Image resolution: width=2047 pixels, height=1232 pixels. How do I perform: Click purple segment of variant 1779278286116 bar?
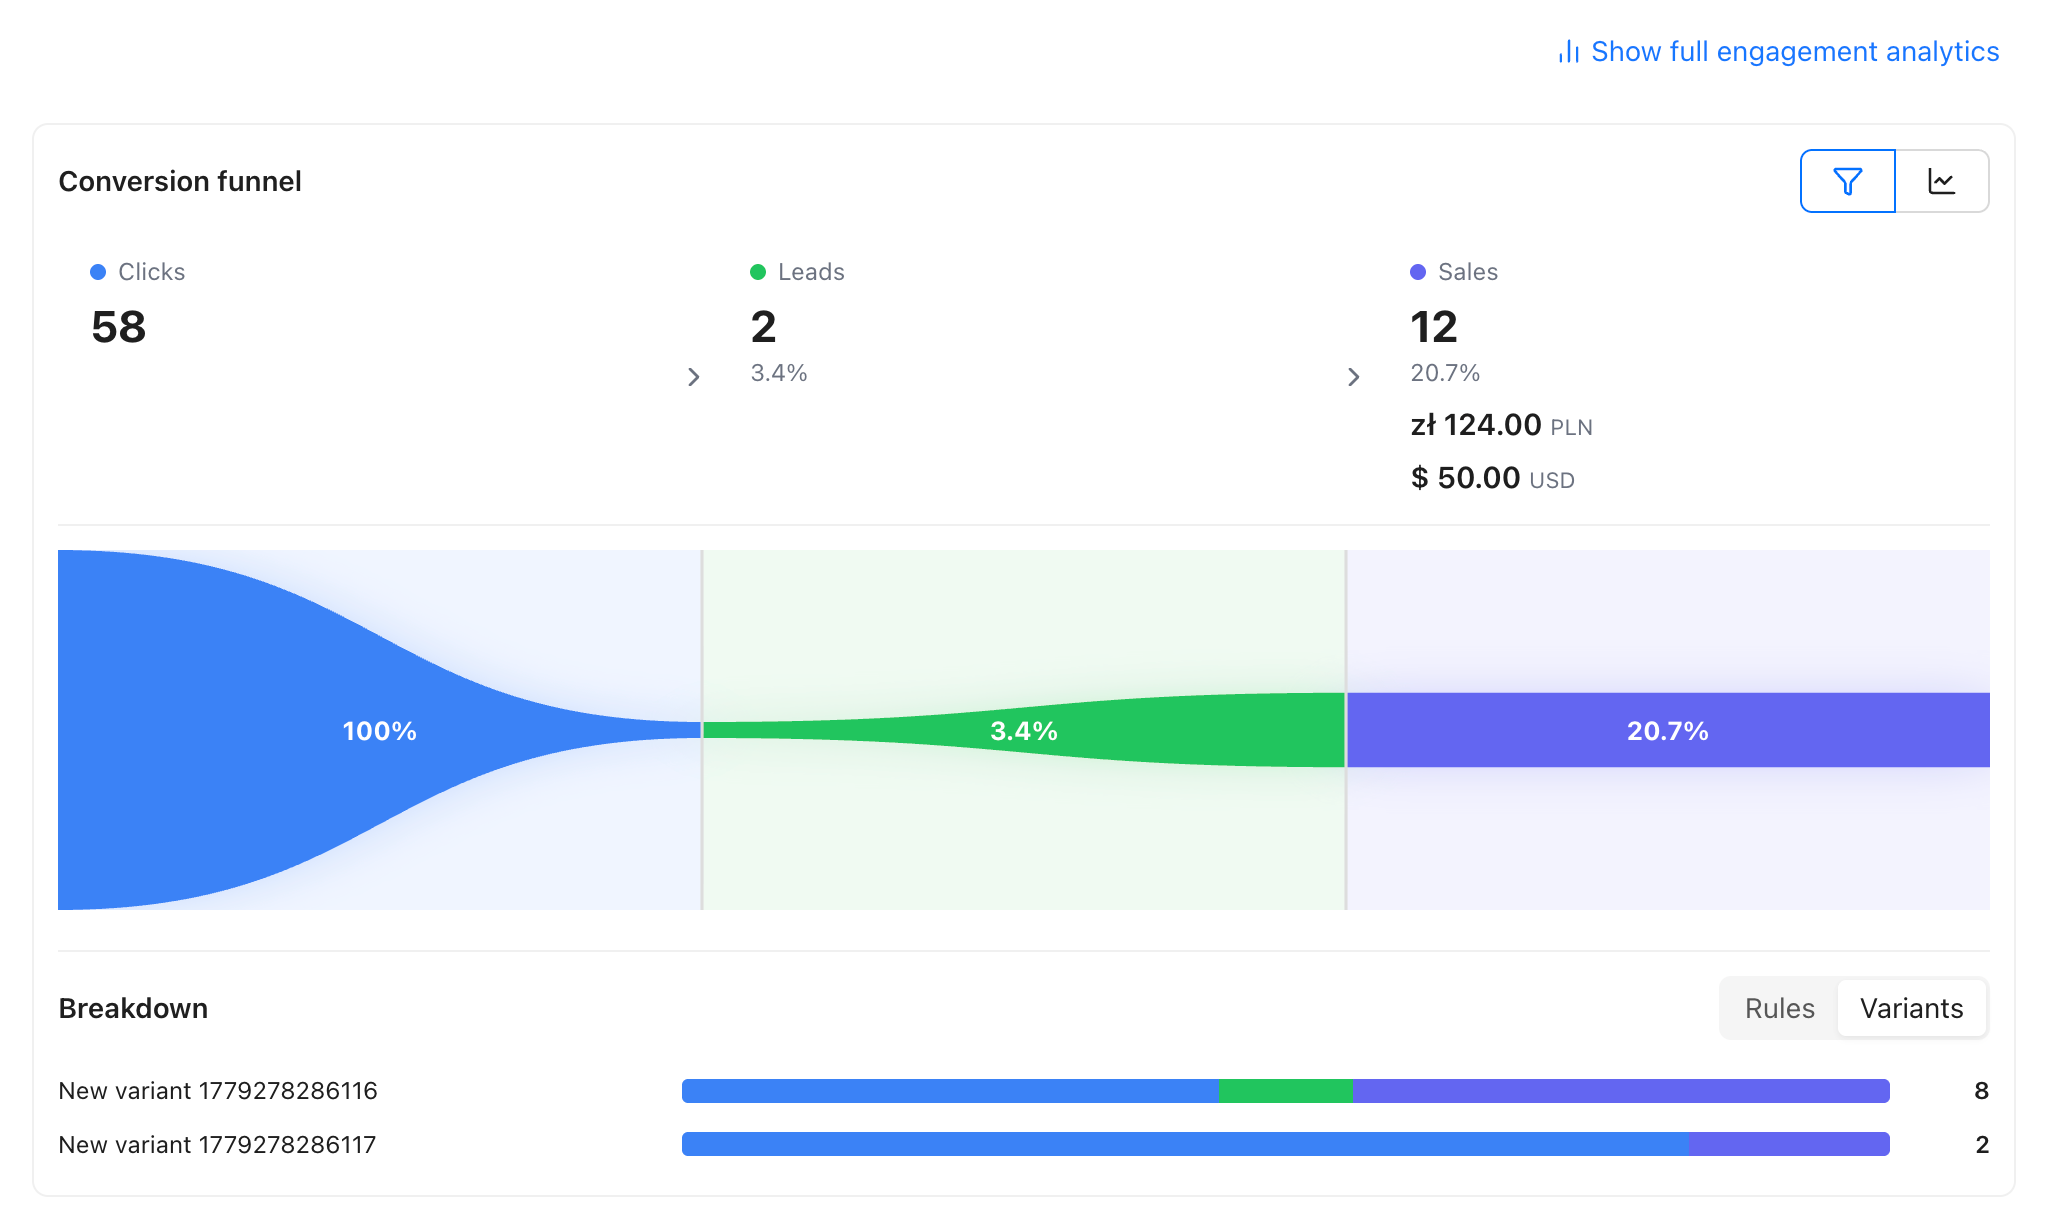click(x=1621, y=1091)
